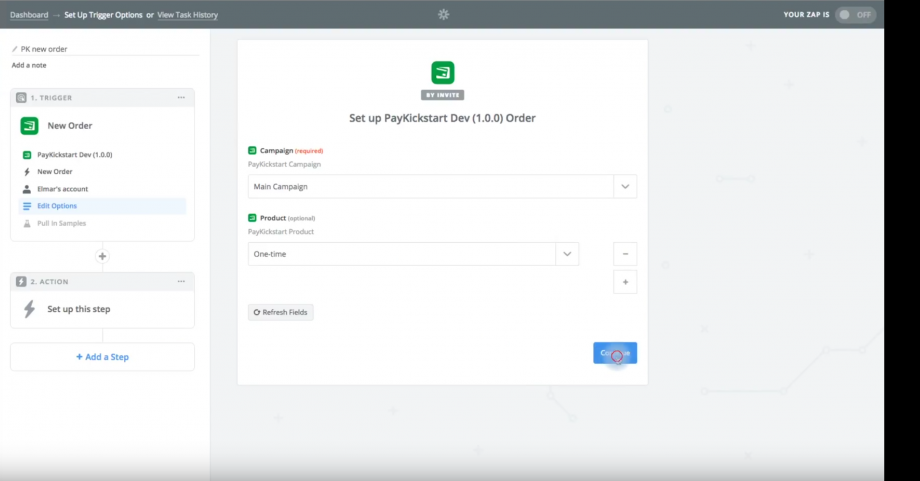Edit the zap name PK new order
The image size is (920, 481).
pyautogui.click(x=44, y=49)
